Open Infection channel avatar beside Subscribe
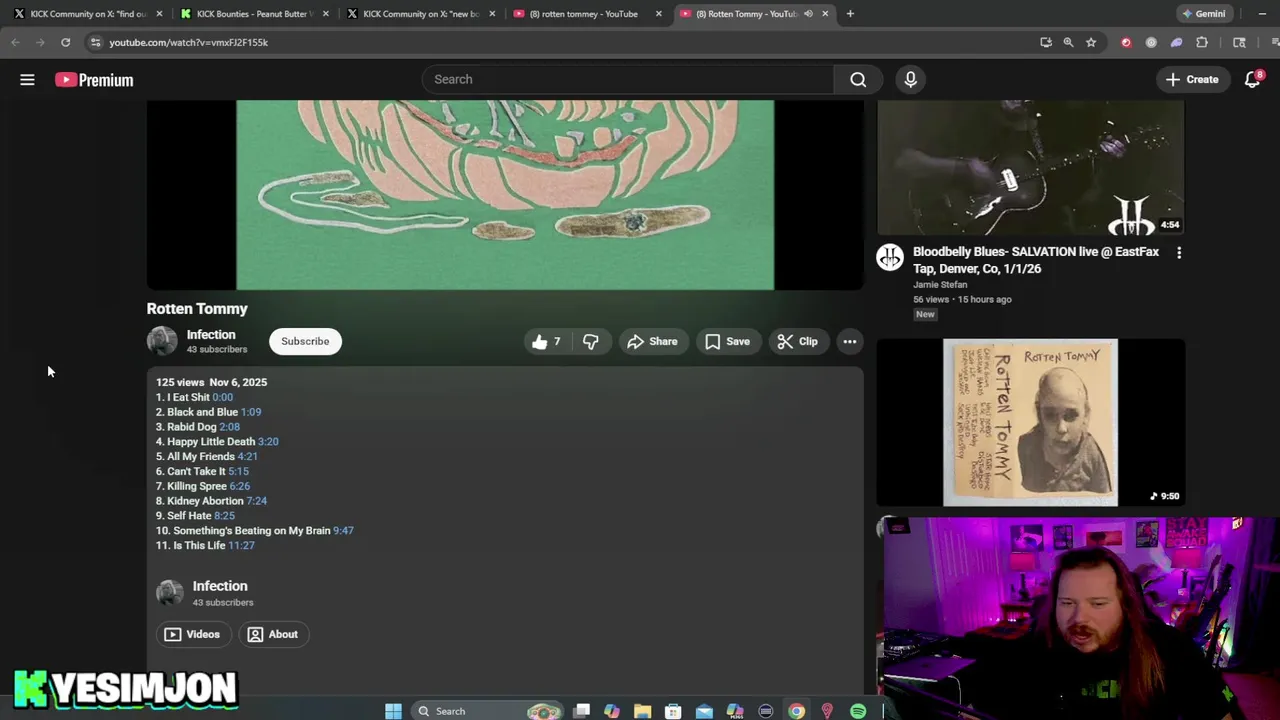1280x720 pixels. [162, 341]
